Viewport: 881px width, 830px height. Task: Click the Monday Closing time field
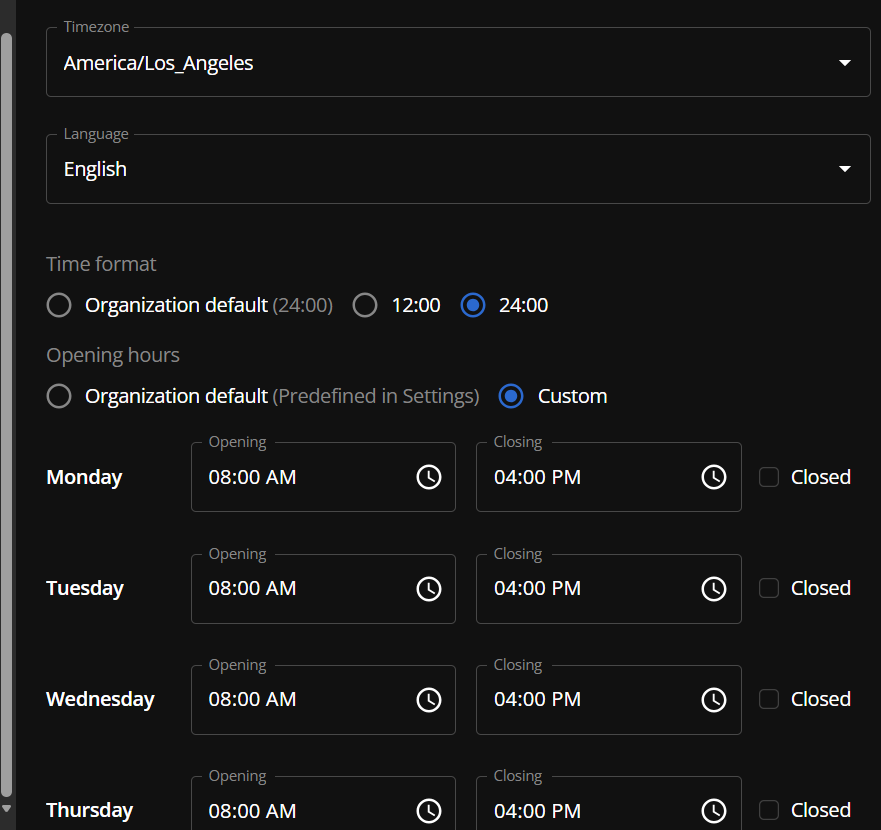pyautogui.click(x=608, y=477)
